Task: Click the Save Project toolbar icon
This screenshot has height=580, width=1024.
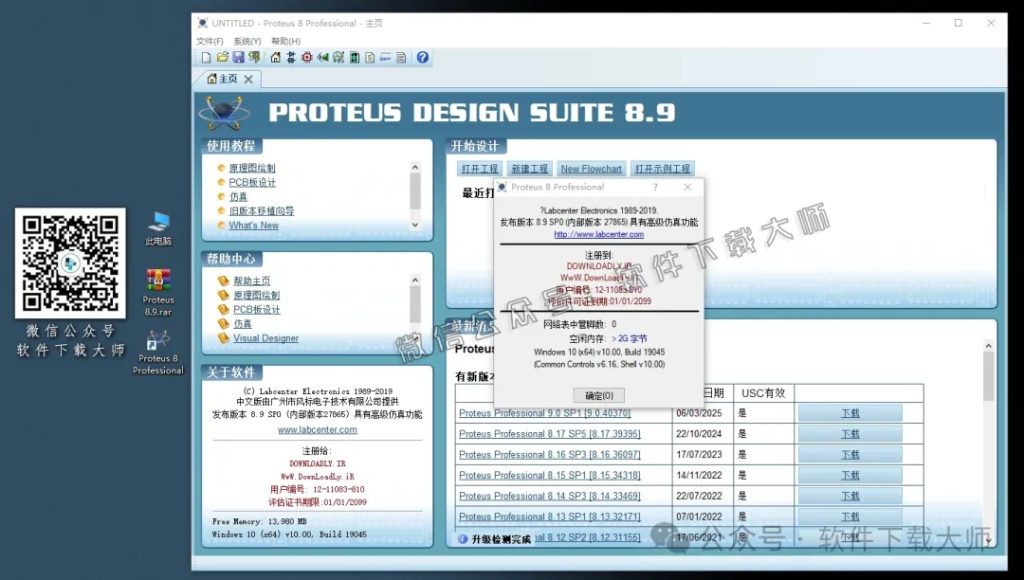Action: (239, 57)
